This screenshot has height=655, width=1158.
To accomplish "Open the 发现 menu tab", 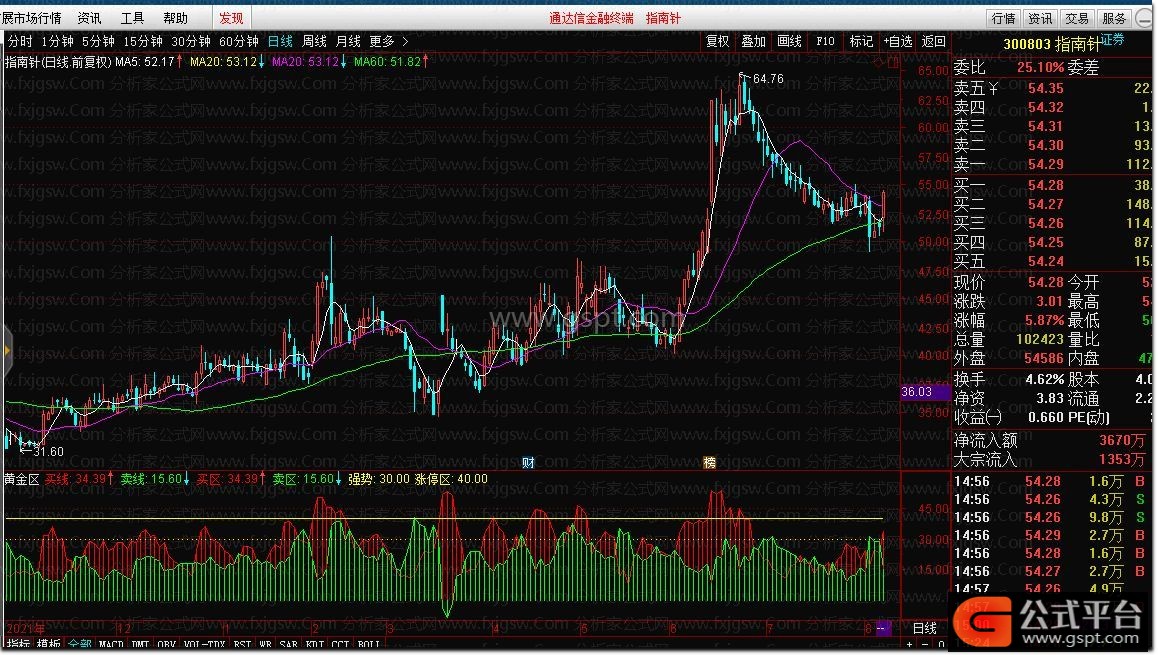I will pyautogui.click(x=231, y=18).
